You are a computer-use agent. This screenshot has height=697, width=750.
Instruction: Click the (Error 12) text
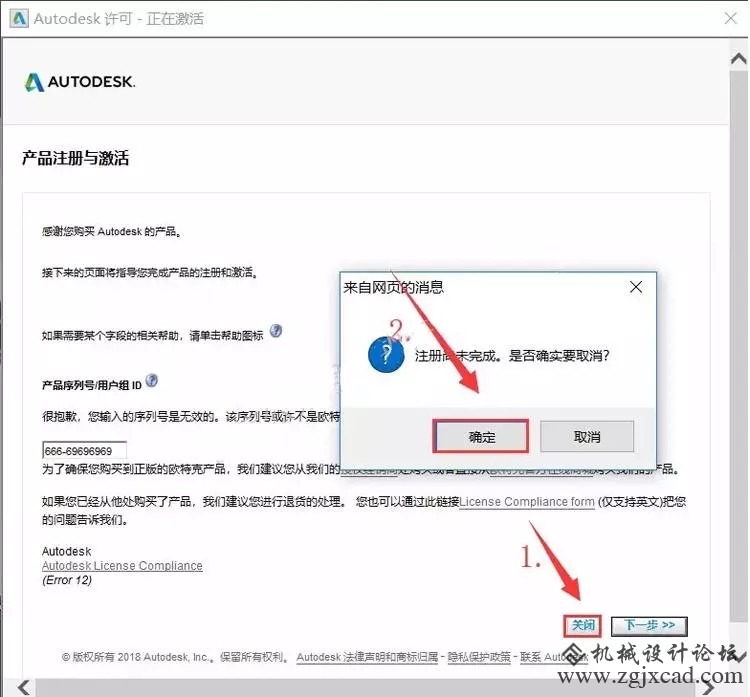click(67, 580)
